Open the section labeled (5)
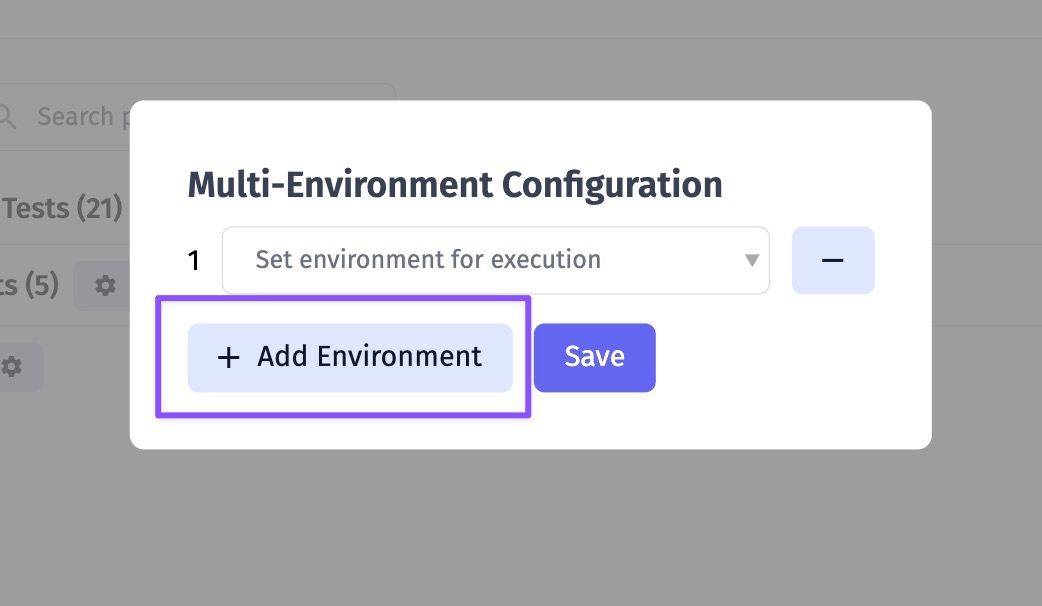Screen dimensions: 1042x606 point(29,285)
